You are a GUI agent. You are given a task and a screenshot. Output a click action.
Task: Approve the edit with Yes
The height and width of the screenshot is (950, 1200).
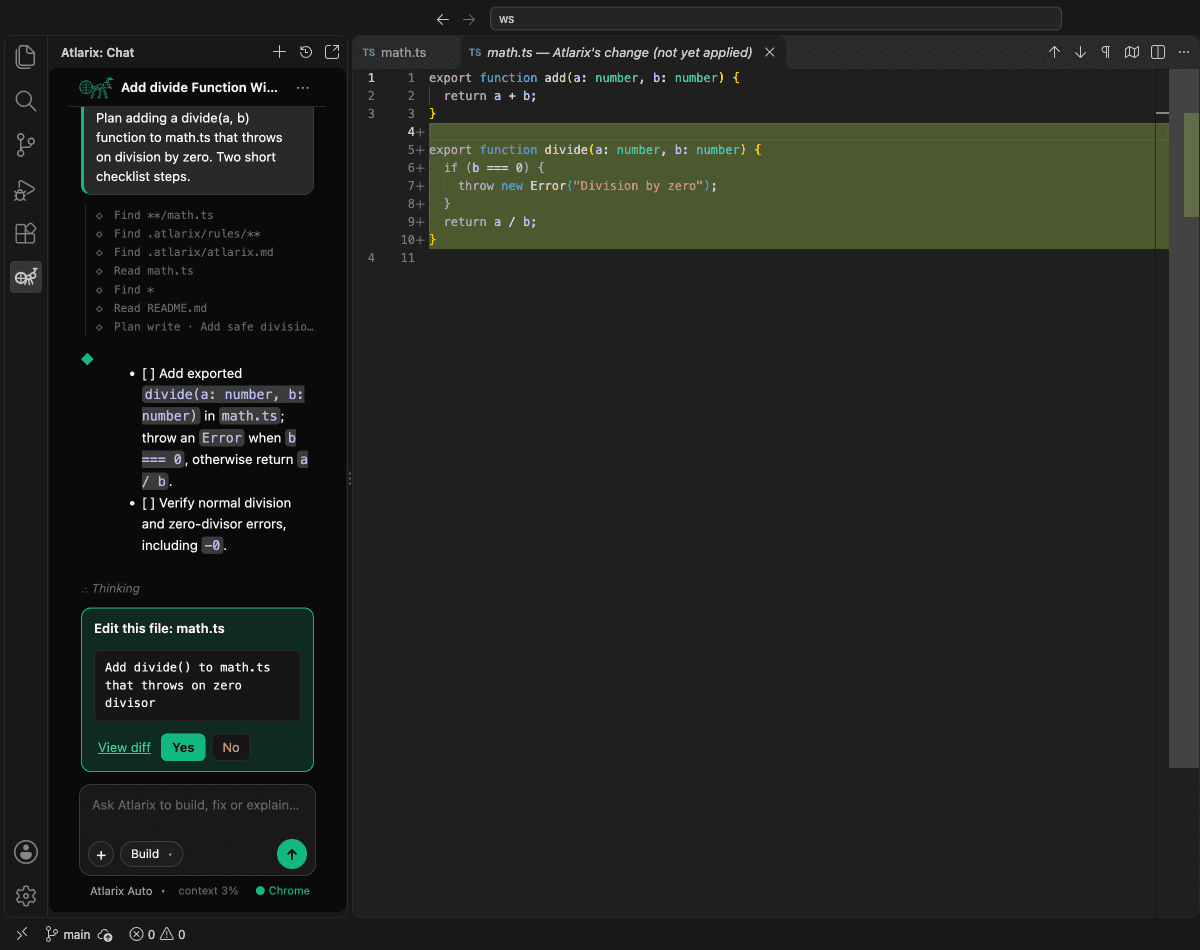pyautogui.click(x=183, y=747)
